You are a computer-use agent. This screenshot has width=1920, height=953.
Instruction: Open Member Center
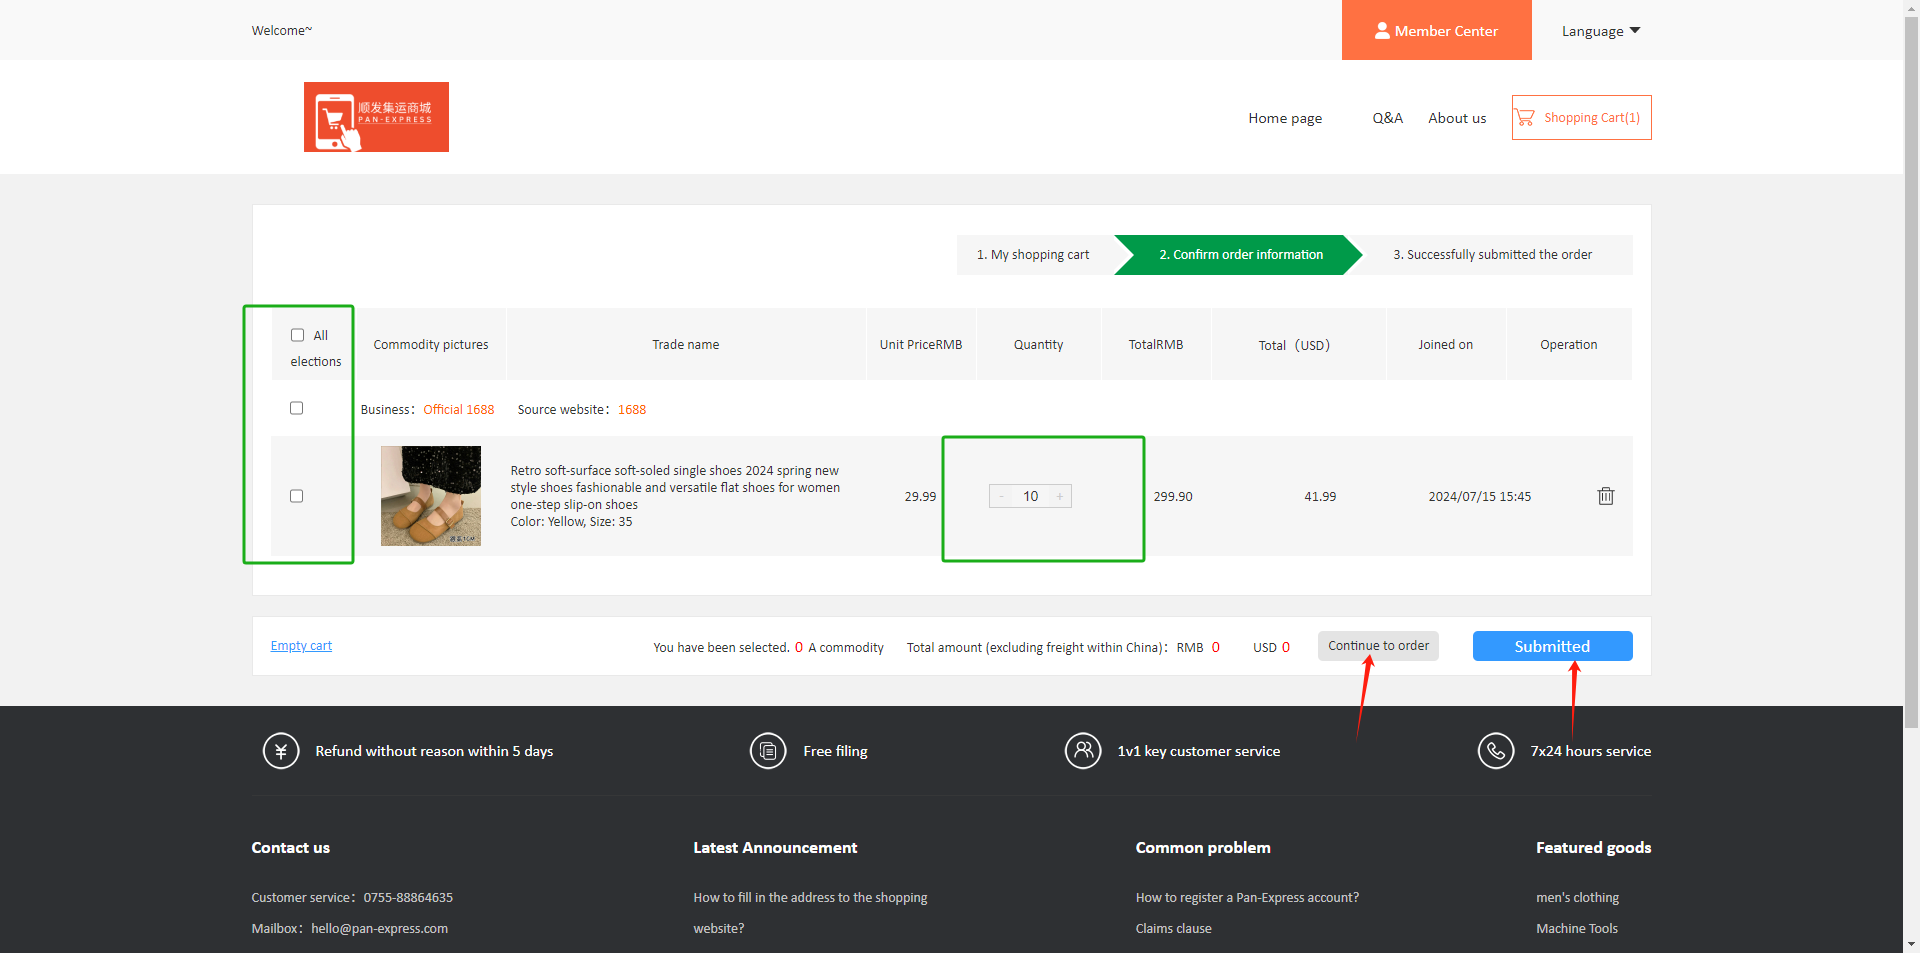pos(1437,30)
